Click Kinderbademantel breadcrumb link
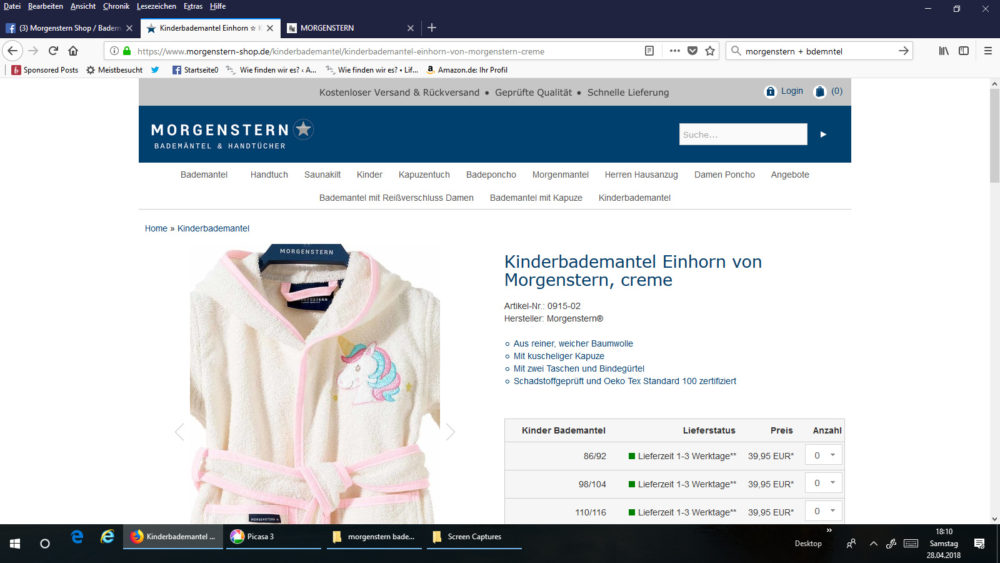This screenshot has height=563, width=1000. click(x=213, y=228)
